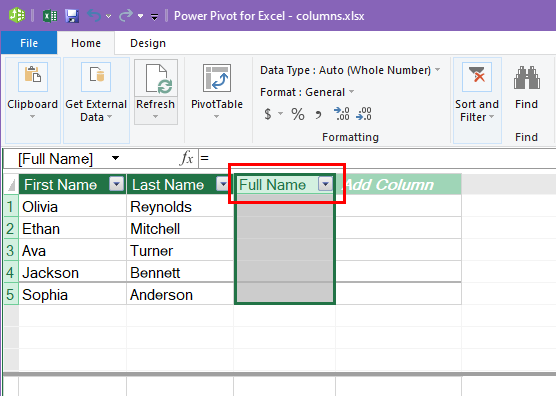
Task: Select the Last Name column header
Action: (179, 184)
